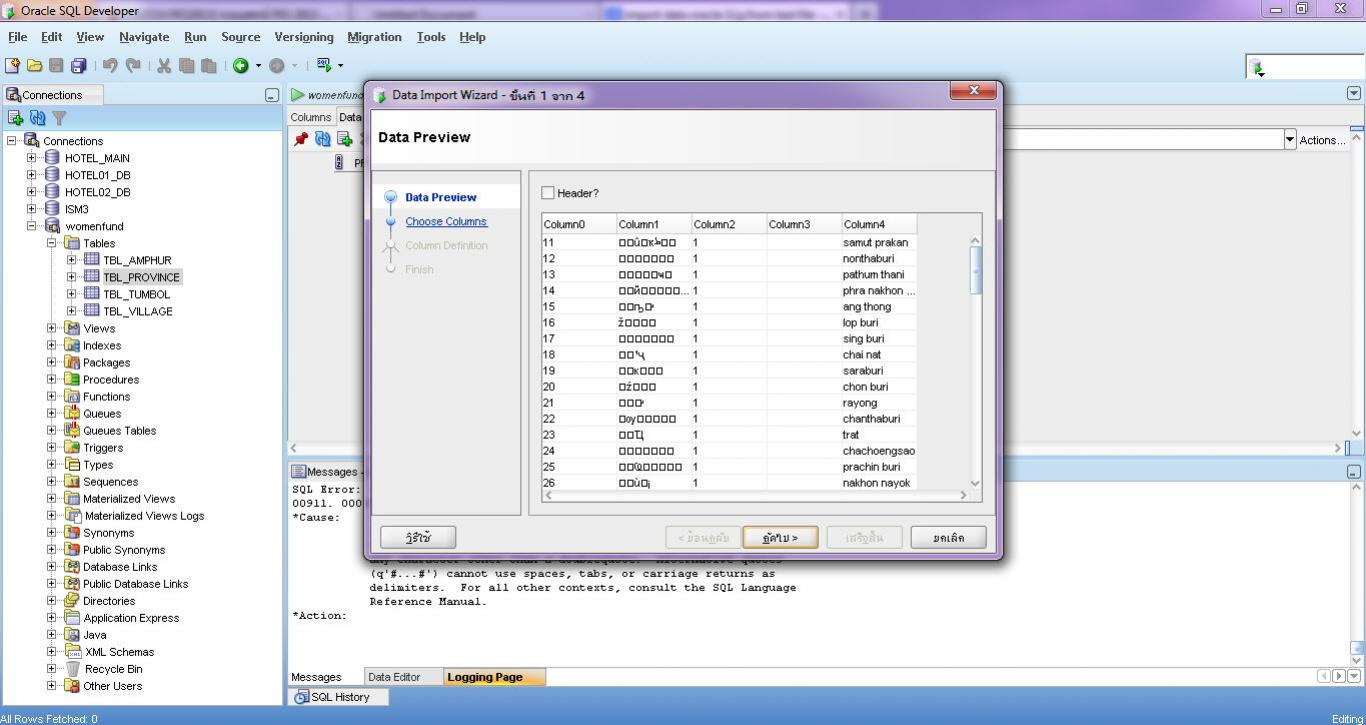Expand the Views node
Screen dimensions: 1366x725
[x=52, y=328]
